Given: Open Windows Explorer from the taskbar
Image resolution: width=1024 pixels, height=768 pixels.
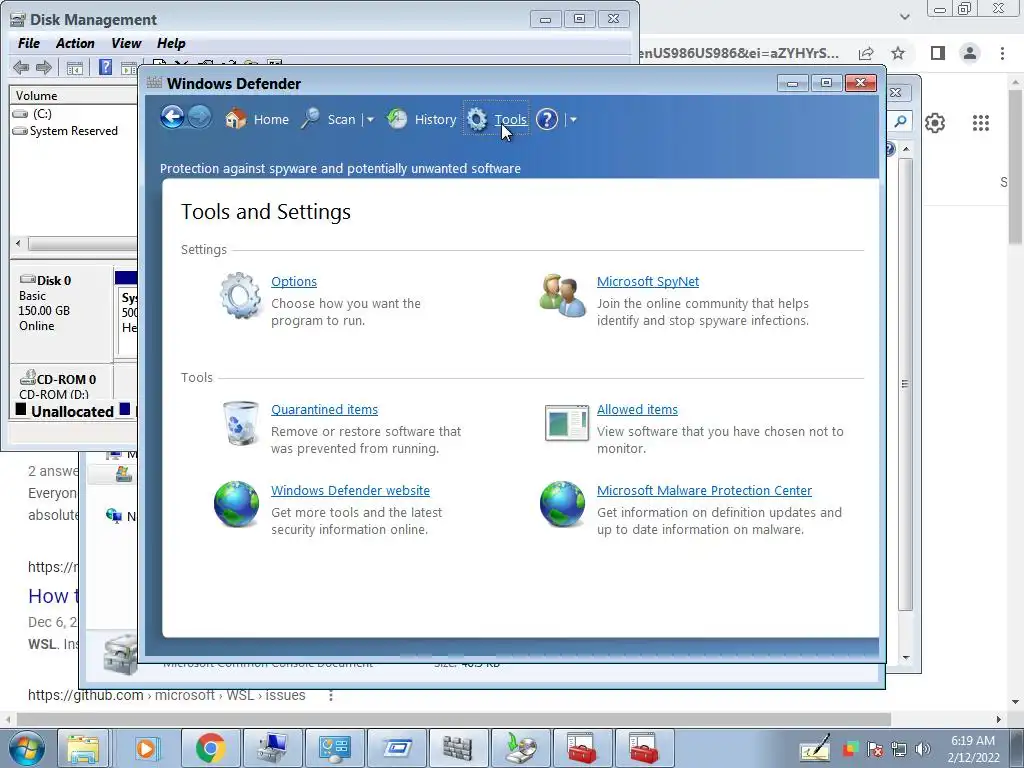Looking at the screenshot, I should [x=83, y=748].
